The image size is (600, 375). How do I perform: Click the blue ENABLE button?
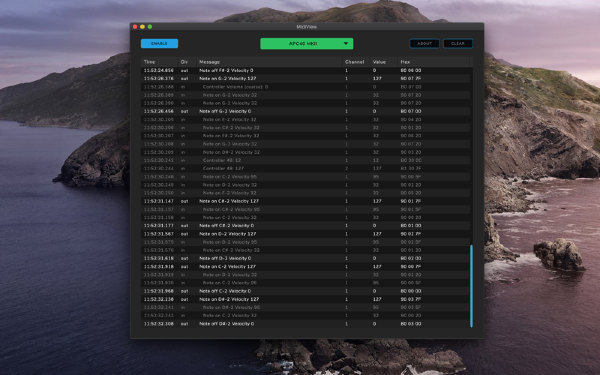tap(159, 44)
